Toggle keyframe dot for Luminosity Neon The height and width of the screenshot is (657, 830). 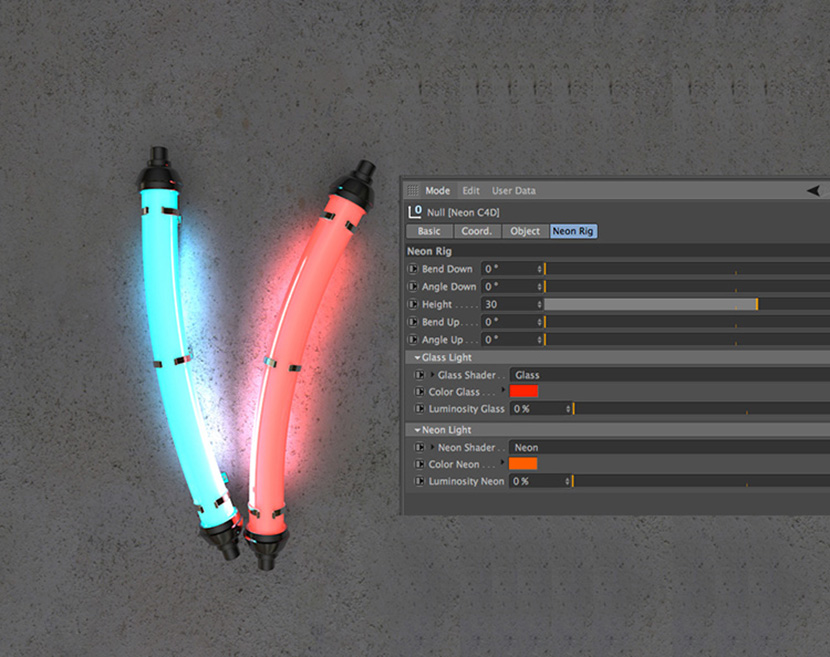[x=419, y=481]
